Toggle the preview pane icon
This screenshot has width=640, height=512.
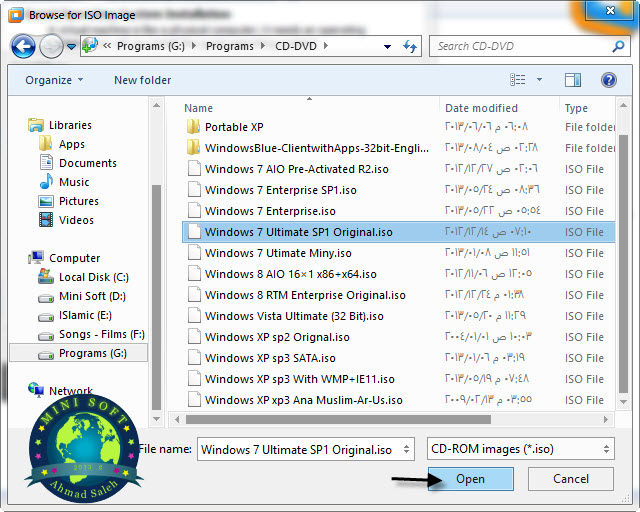(573, 80)
